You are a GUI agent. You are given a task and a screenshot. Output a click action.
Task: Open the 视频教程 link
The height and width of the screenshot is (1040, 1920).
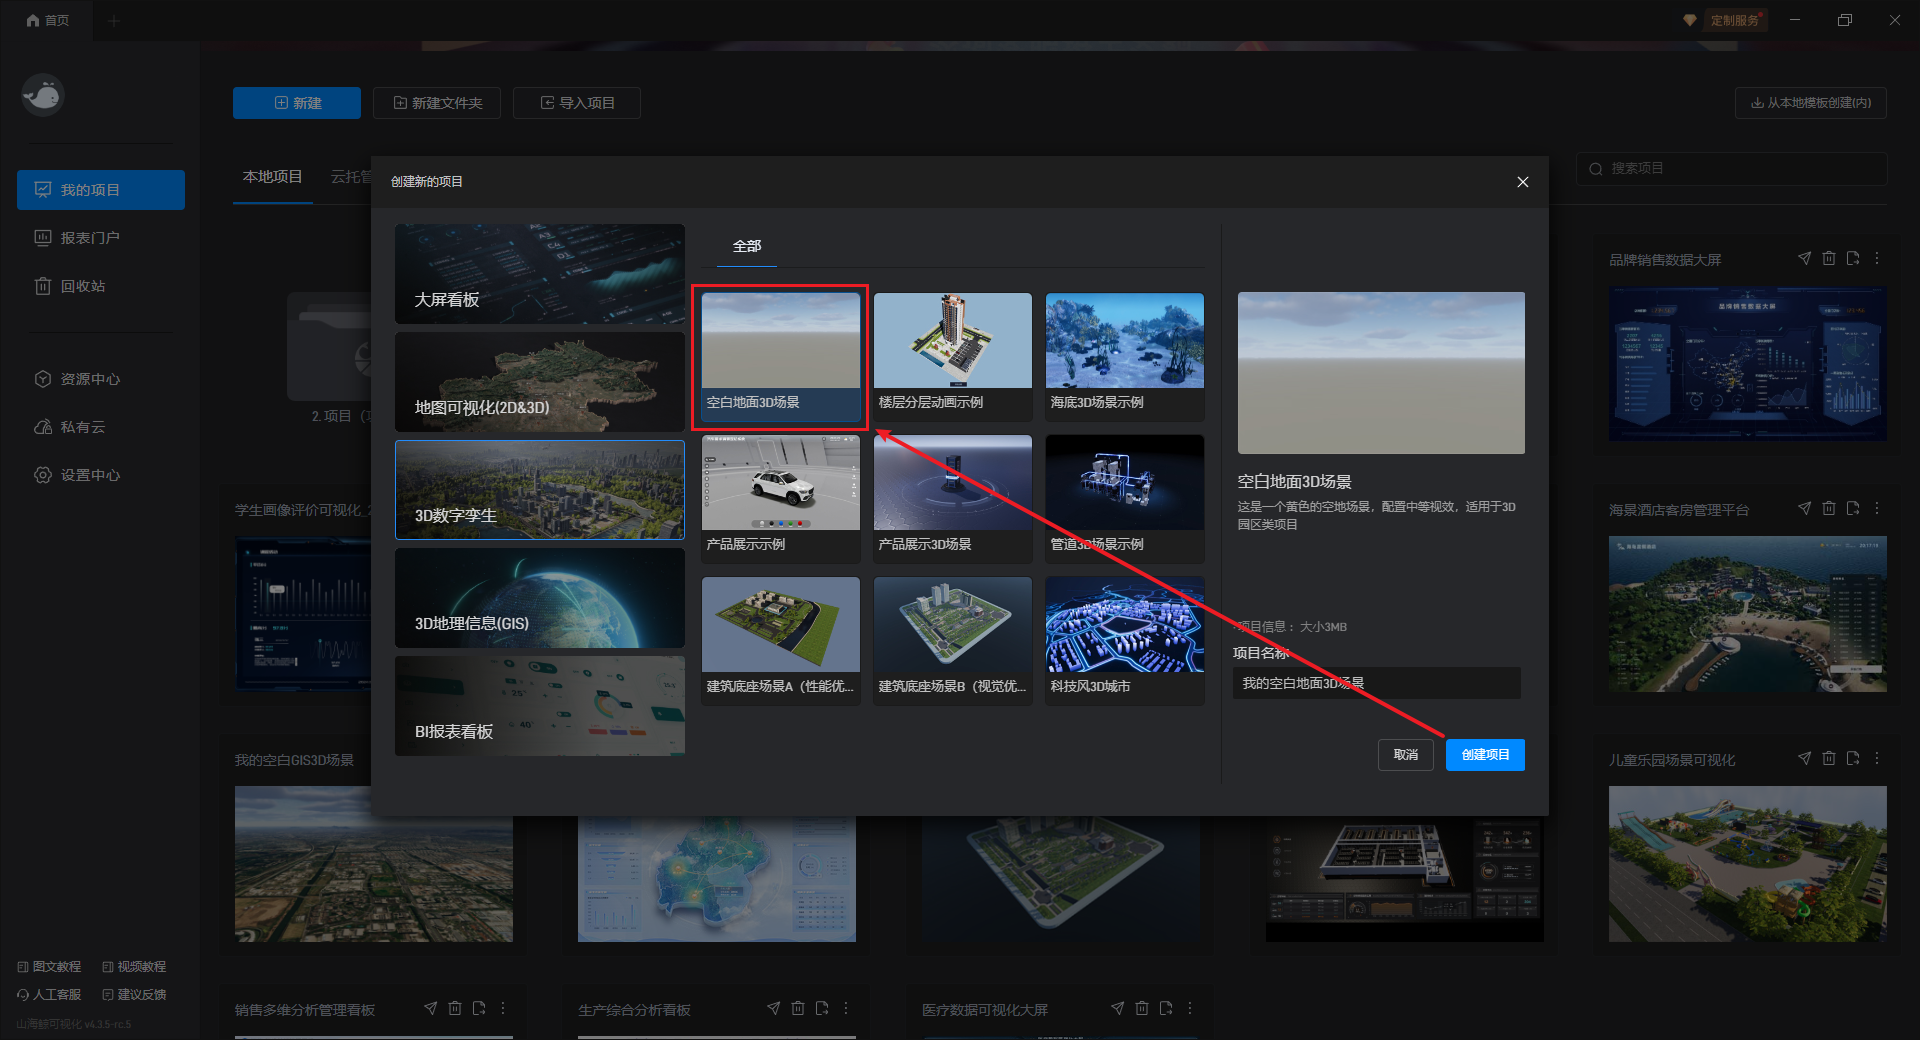click(x=134, y=967)
